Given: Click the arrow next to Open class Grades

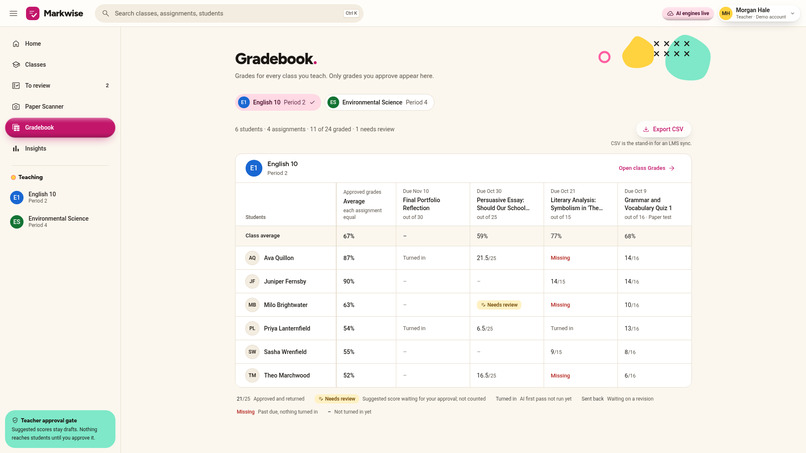Looking at the screenshot, I should point(672,168).
